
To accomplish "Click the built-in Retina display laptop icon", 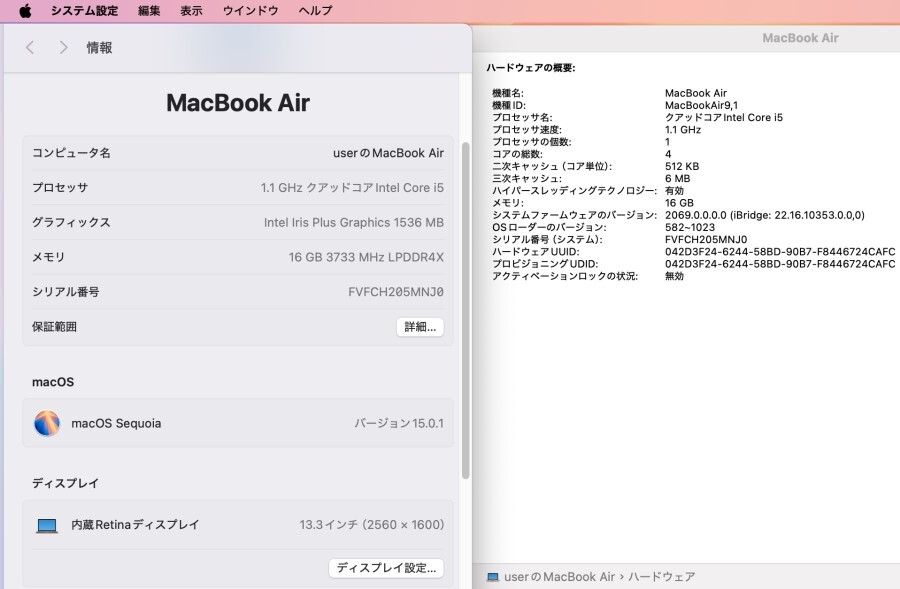I will click(x=47, y=525).
